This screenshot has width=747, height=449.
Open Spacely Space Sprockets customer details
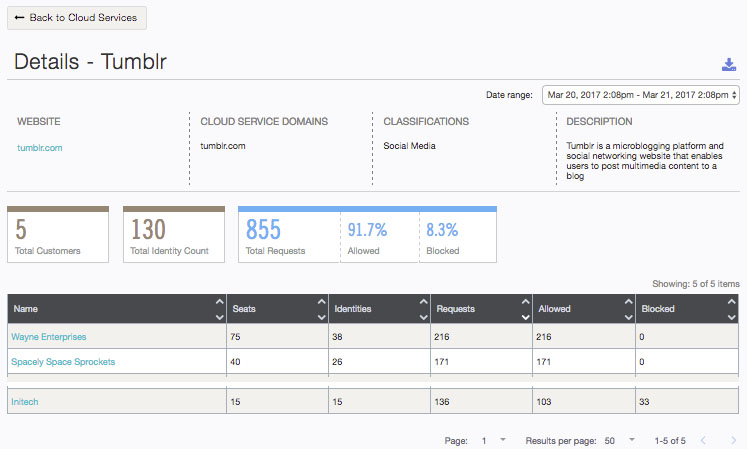(63, 362)
